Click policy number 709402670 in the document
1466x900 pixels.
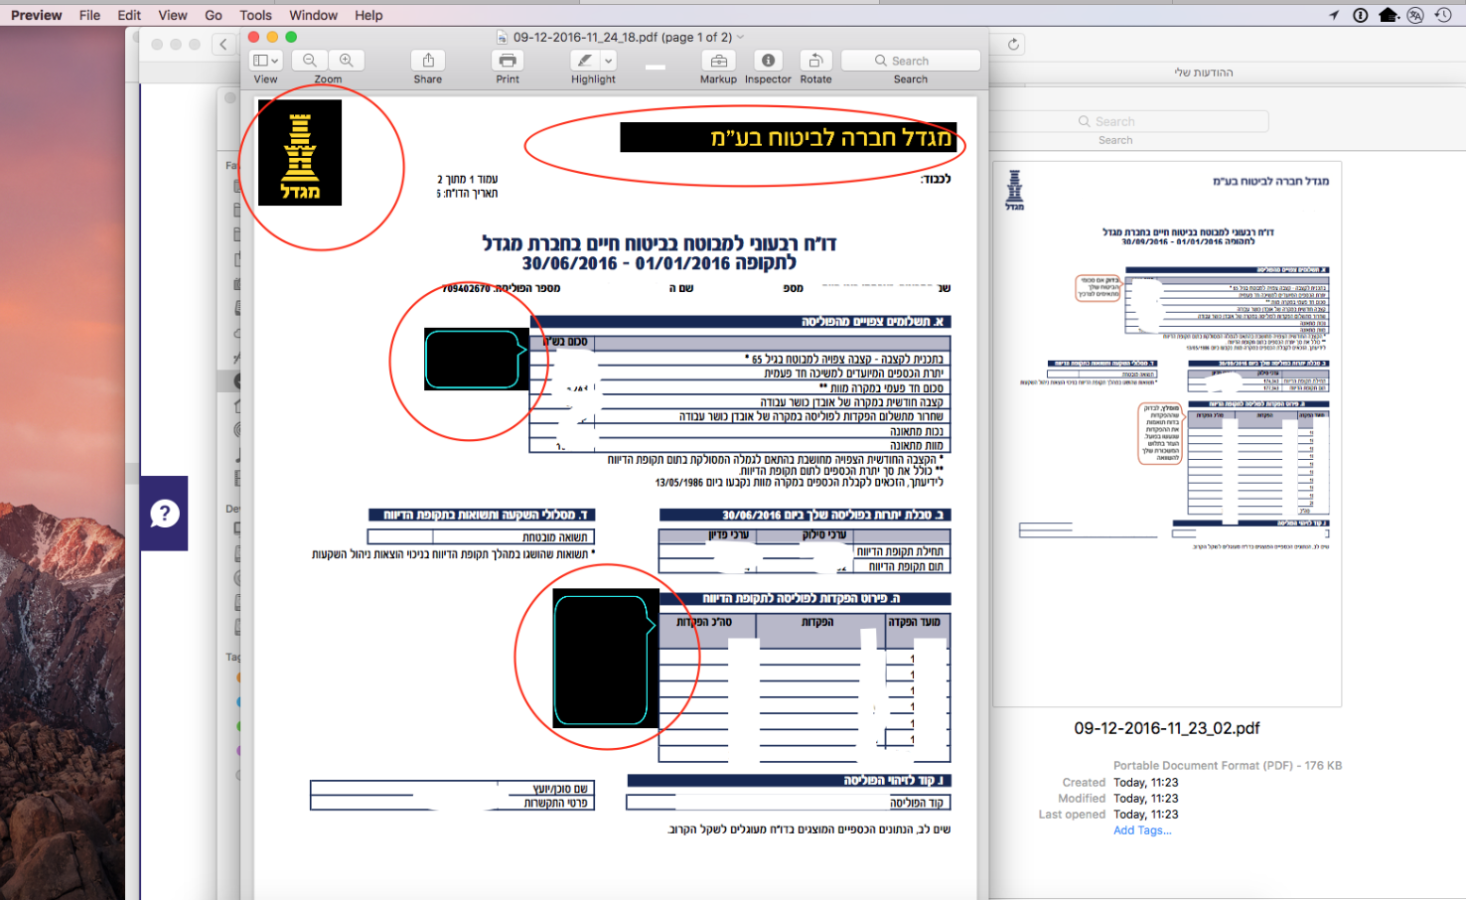[x=466, y=288]
